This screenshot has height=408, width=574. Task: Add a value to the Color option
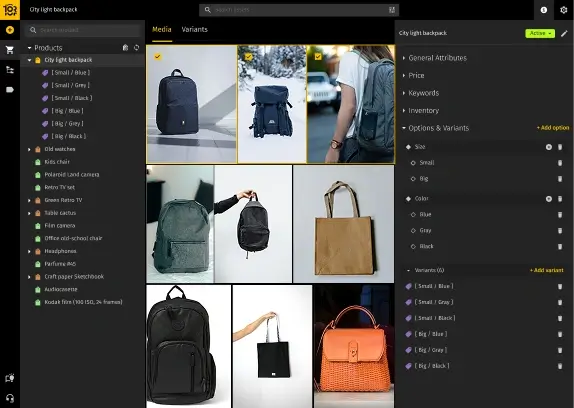[548, 199]
